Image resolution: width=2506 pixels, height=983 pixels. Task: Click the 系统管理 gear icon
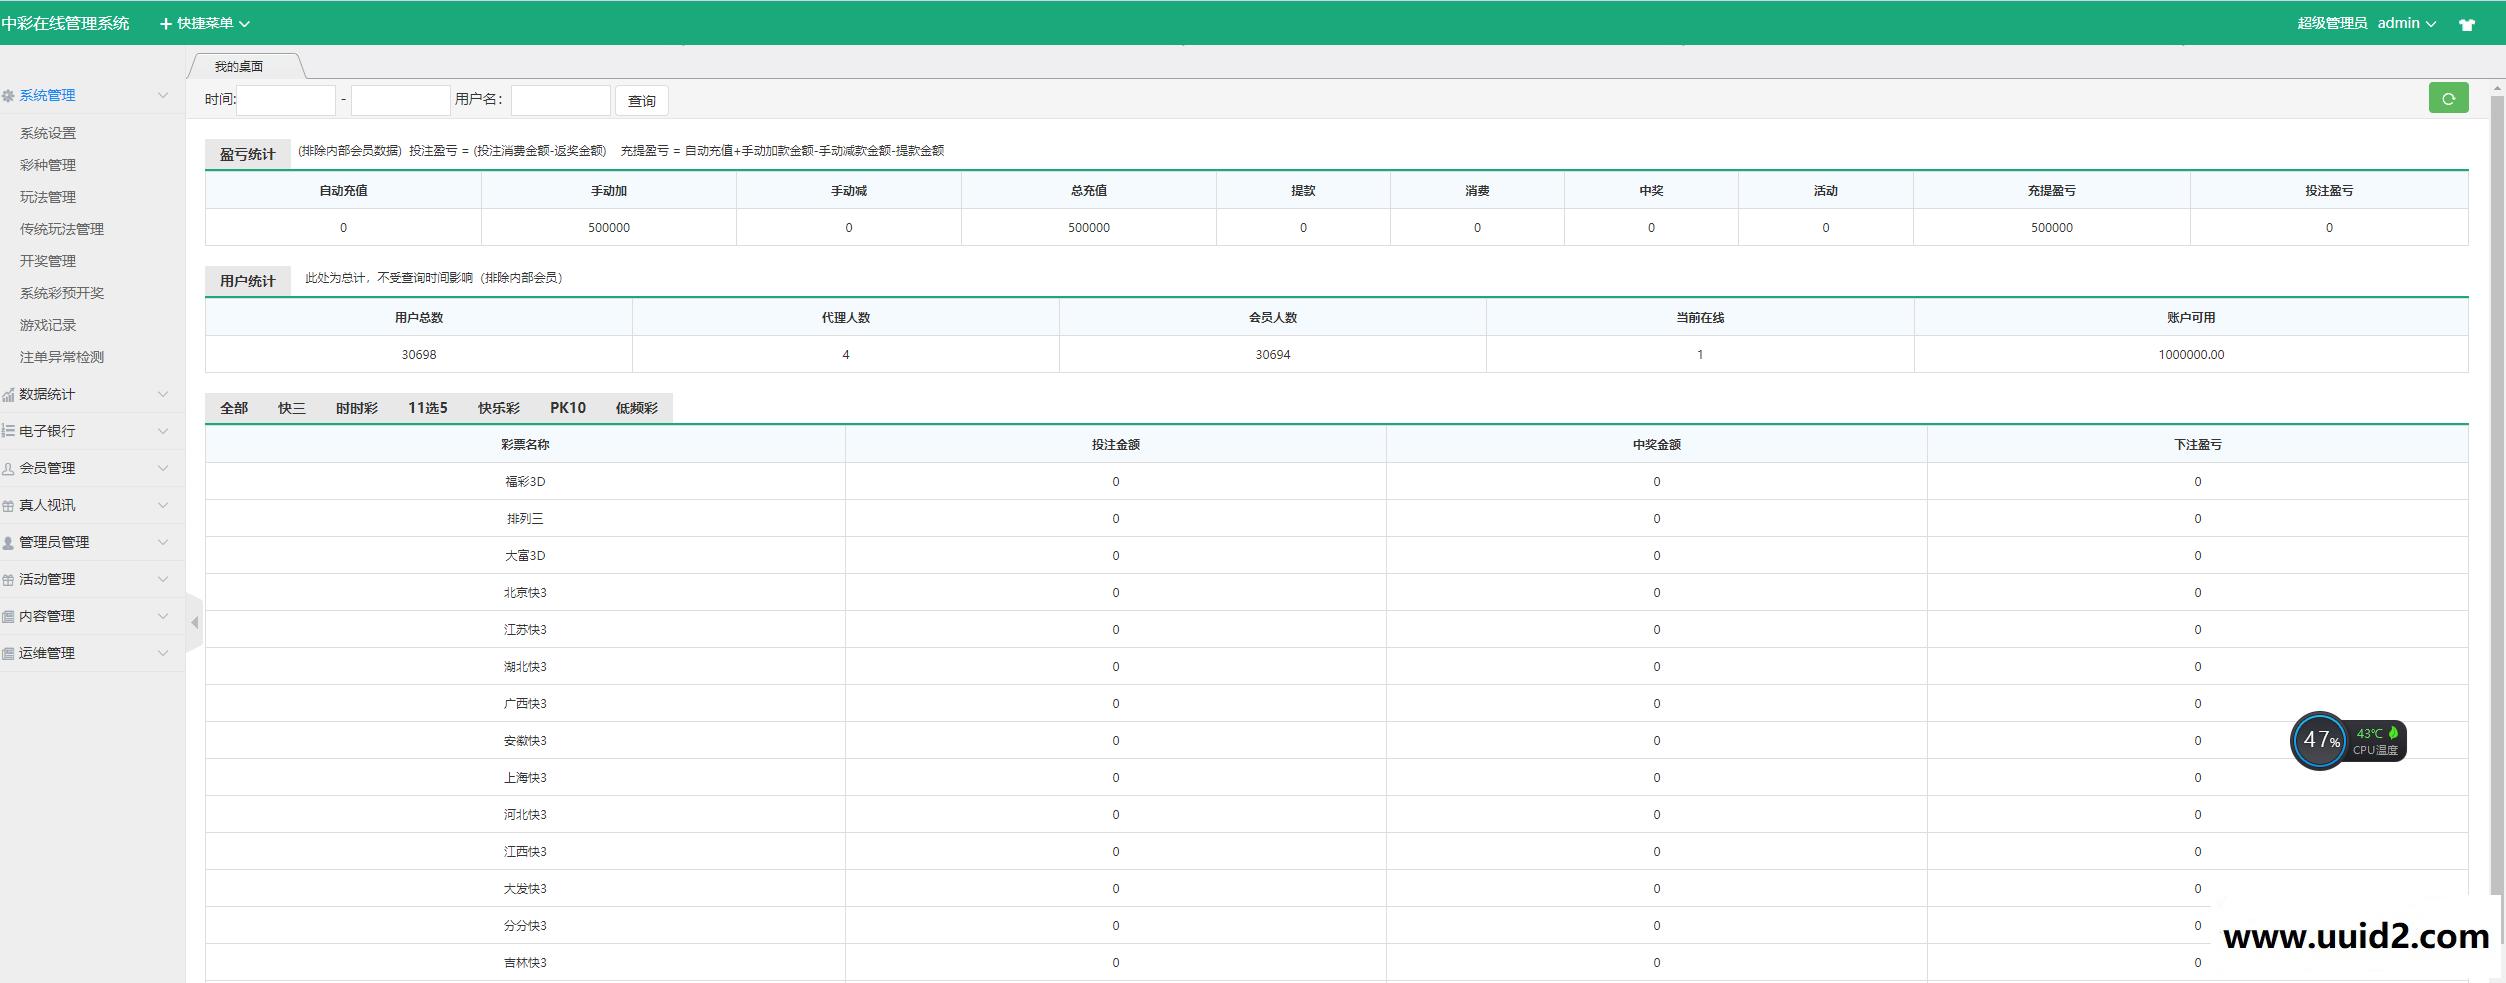click(9, 96)
